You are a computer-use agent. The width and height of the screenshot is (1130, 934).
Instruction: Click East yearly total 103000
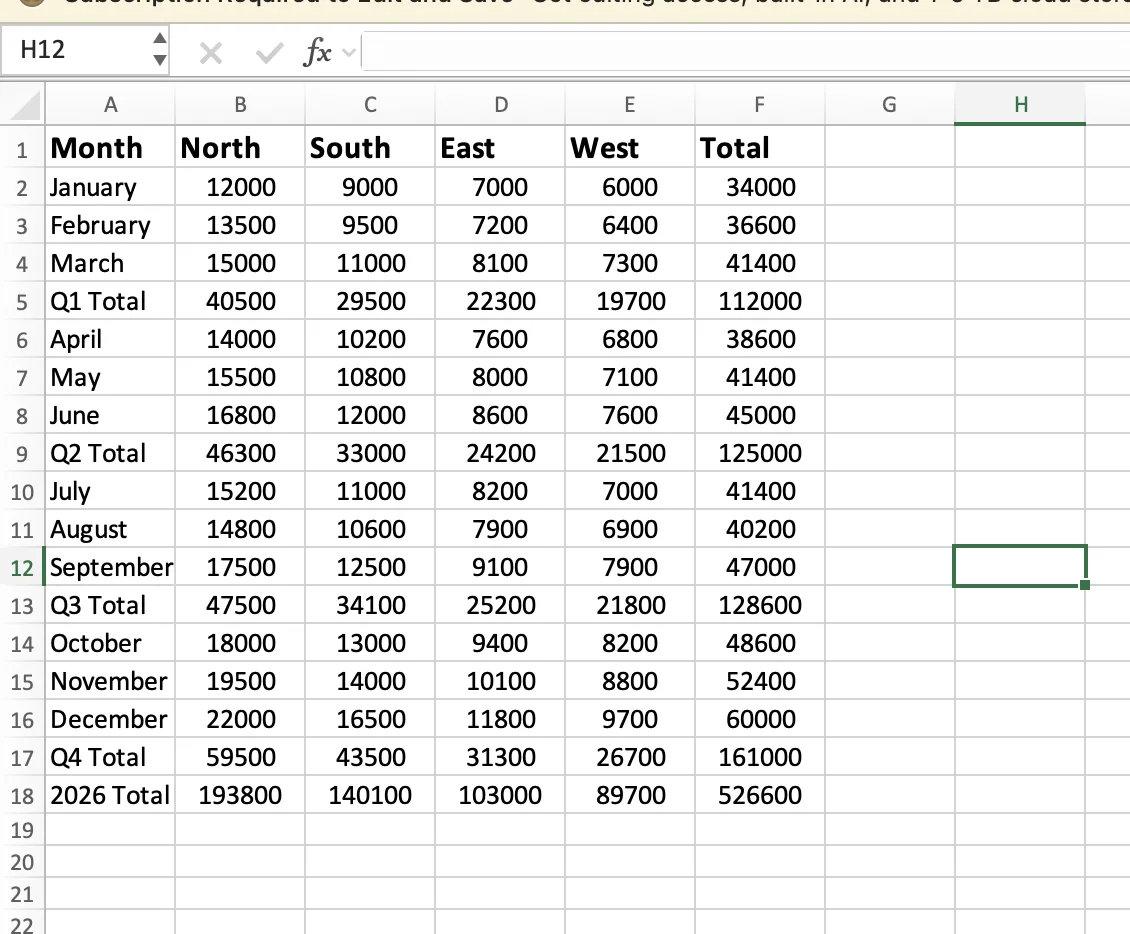click(x=501, y=796)
